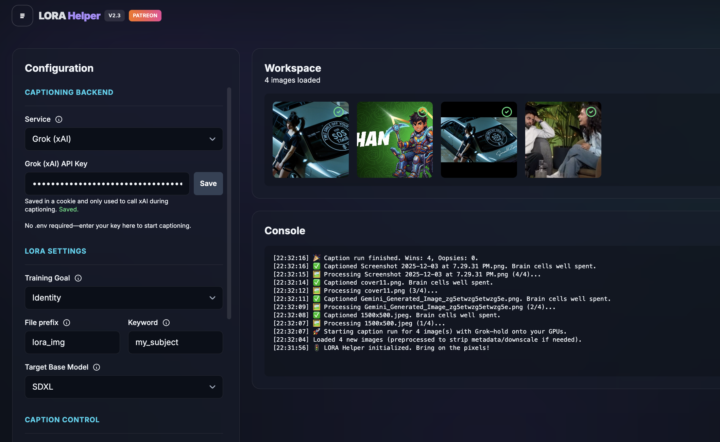Open the Target Base Model dropdown set to SDXL

[x=124, y=387]
